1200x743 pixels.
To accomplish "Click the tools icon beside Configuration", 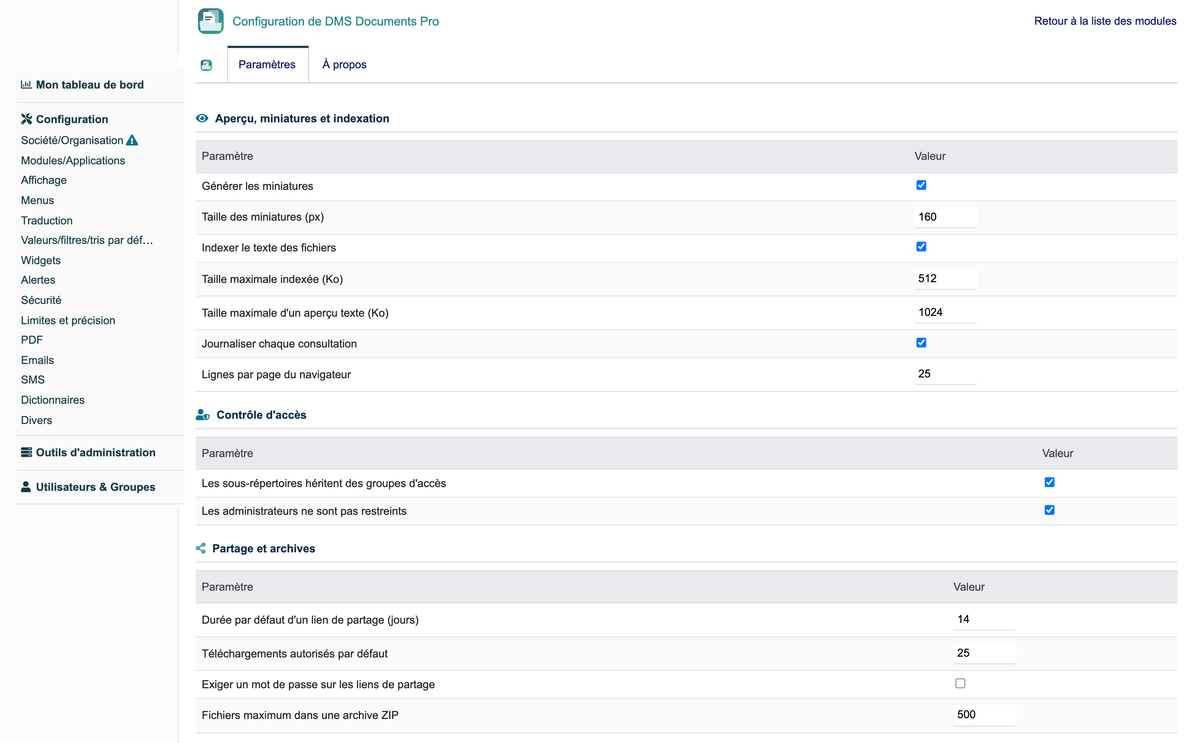I will 26,119.
